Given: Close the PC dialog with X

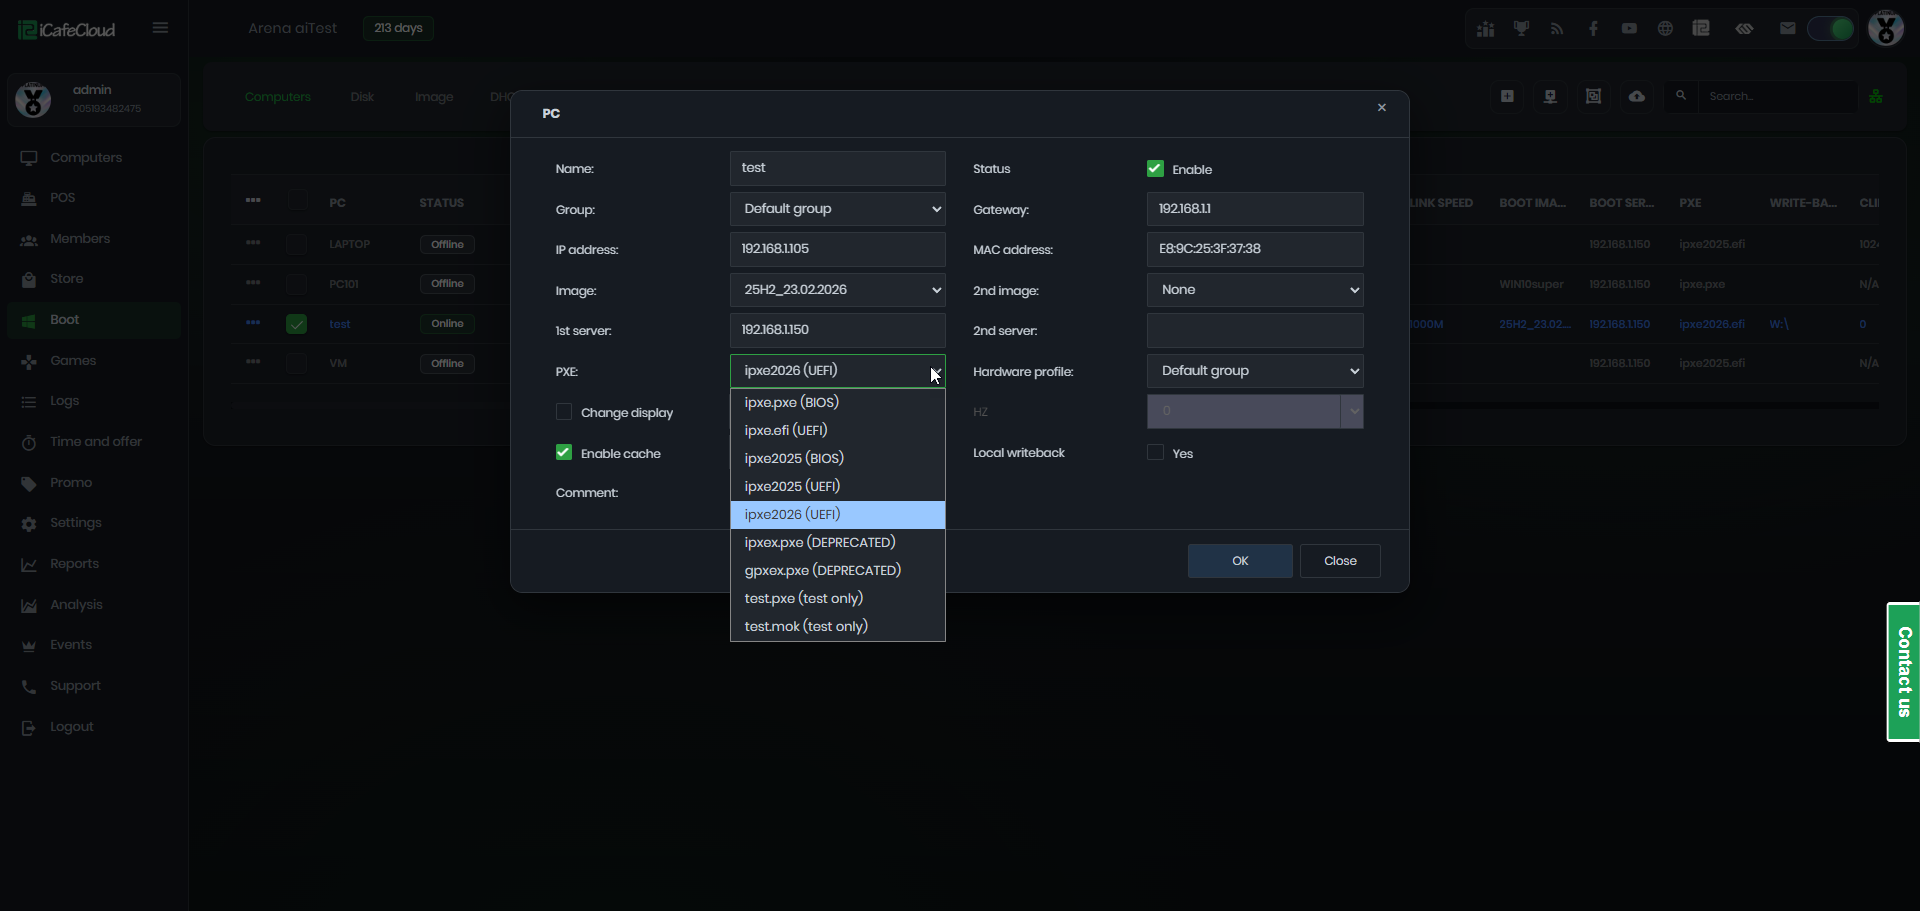Looking at the screenshot, I should (x=1381, y=107).
